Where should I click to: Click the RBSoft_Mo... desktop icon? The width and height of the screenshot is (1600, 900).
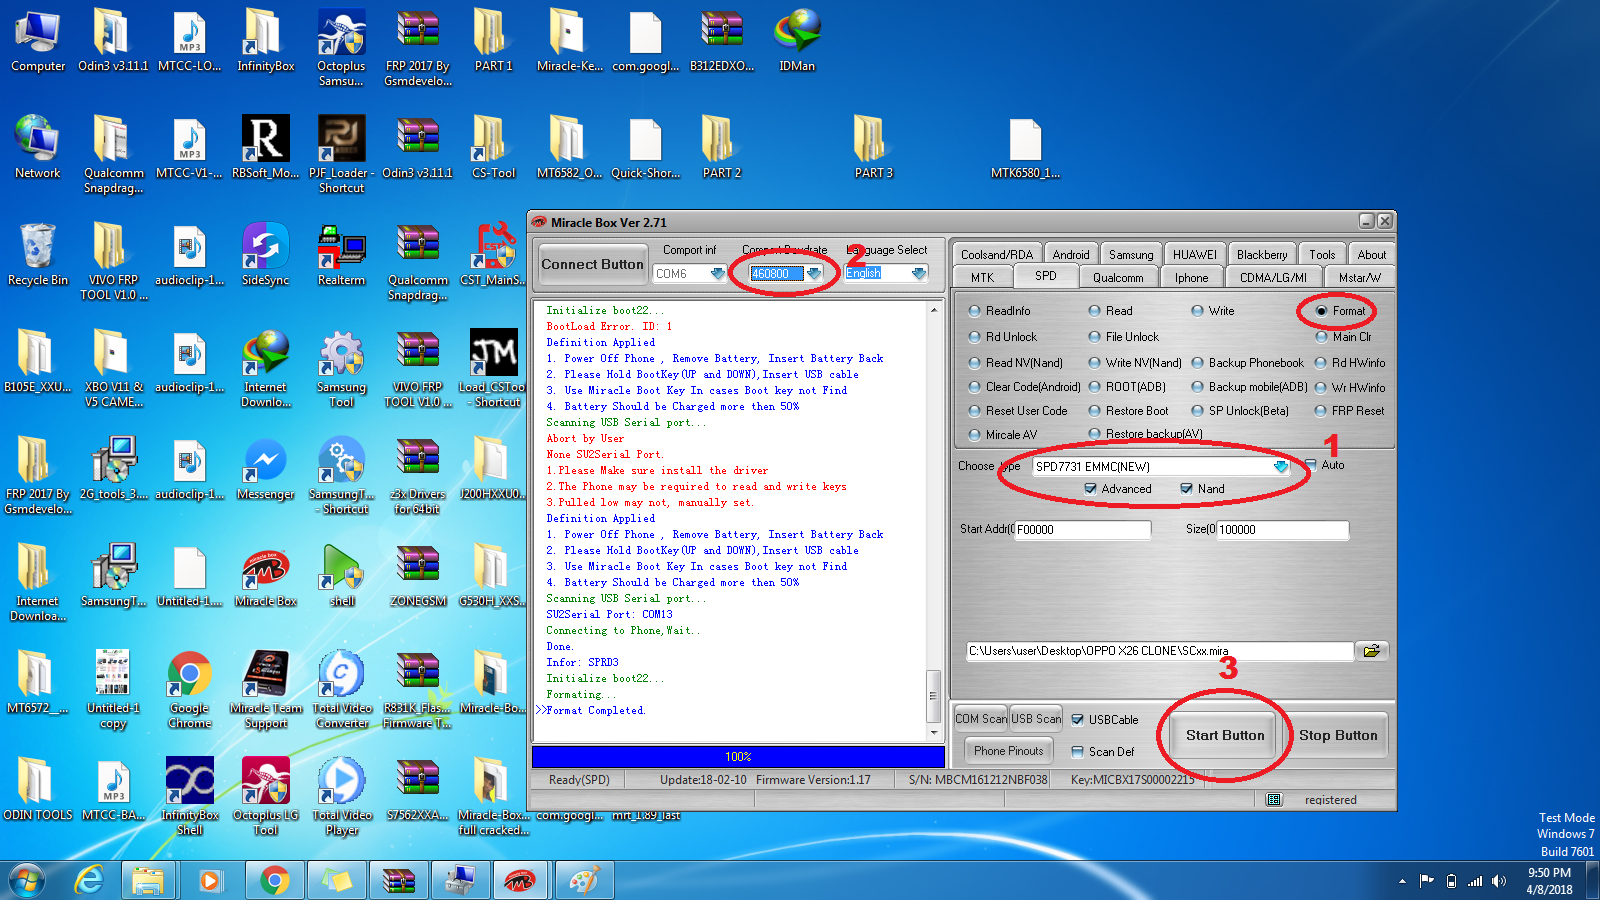[x=266, y=148]
